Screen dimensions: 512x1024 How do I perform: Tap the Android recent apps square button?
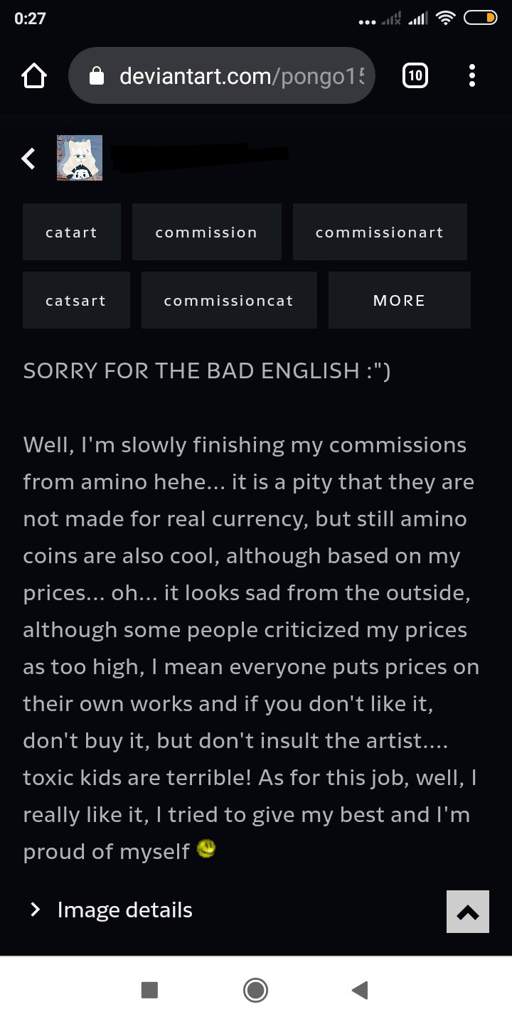[x=150, y=991]
